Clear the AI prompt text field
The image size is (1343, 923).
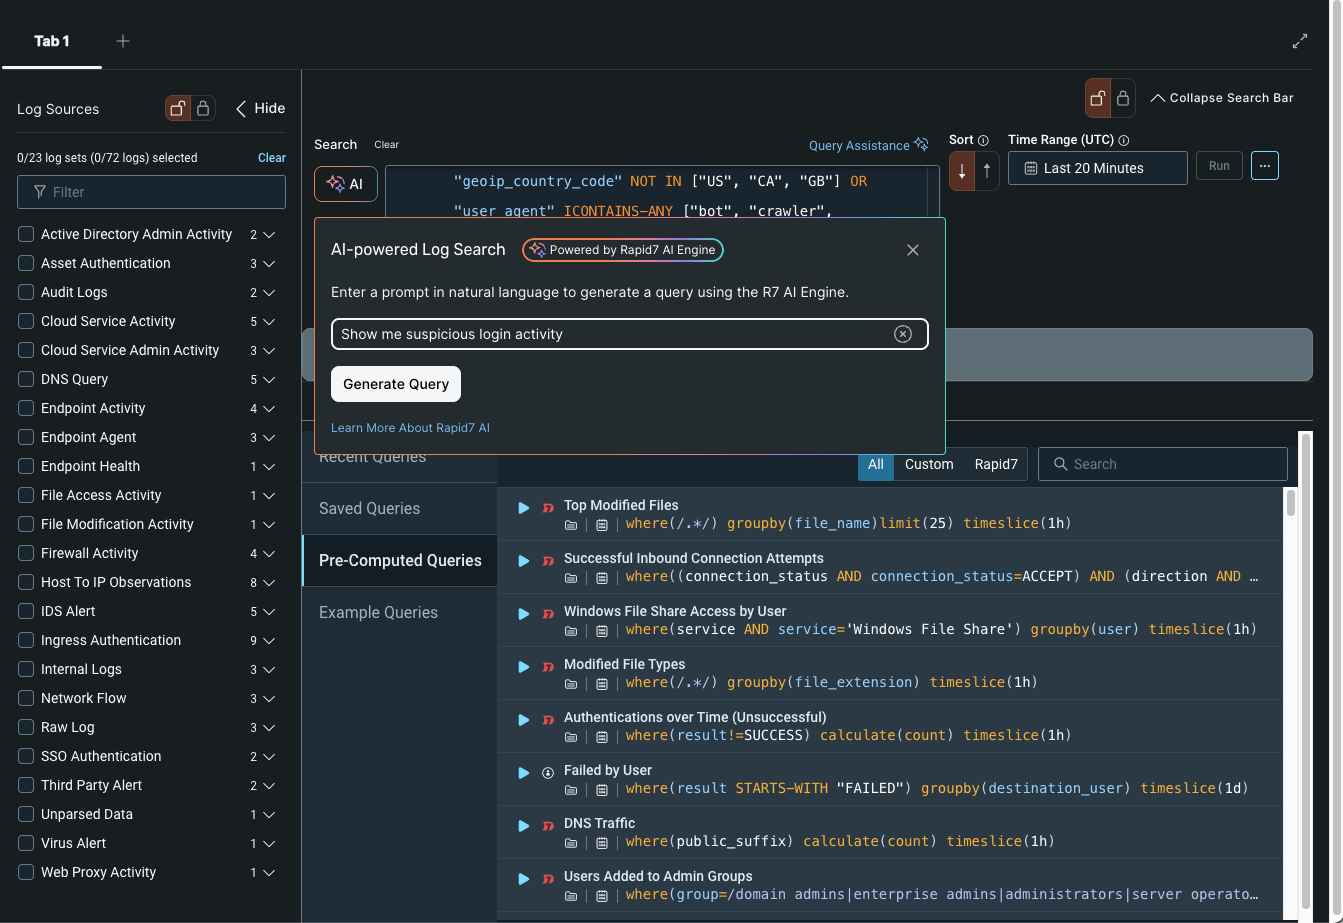click(x=903, y=334)
